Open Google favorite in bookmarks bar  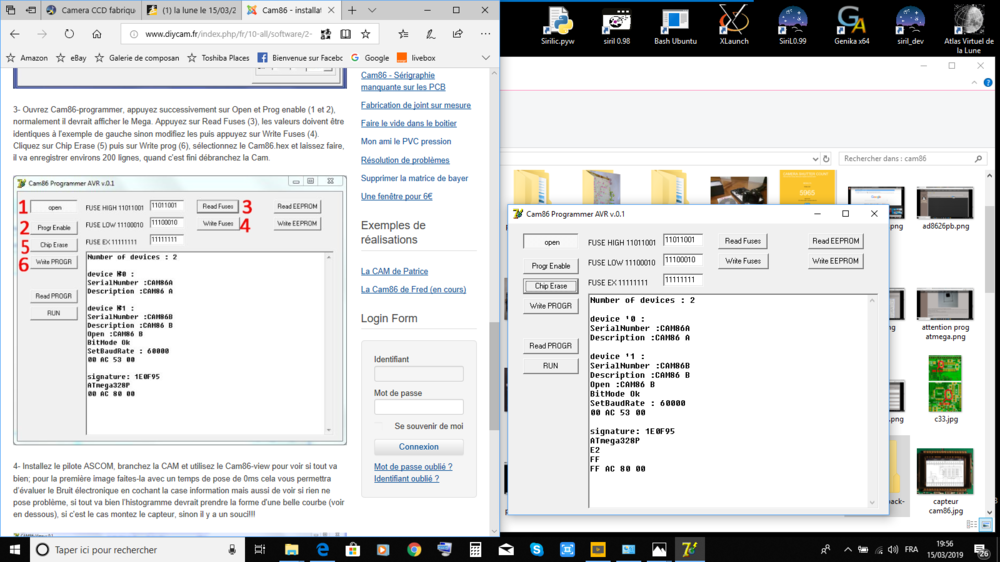tap(369, 57)
